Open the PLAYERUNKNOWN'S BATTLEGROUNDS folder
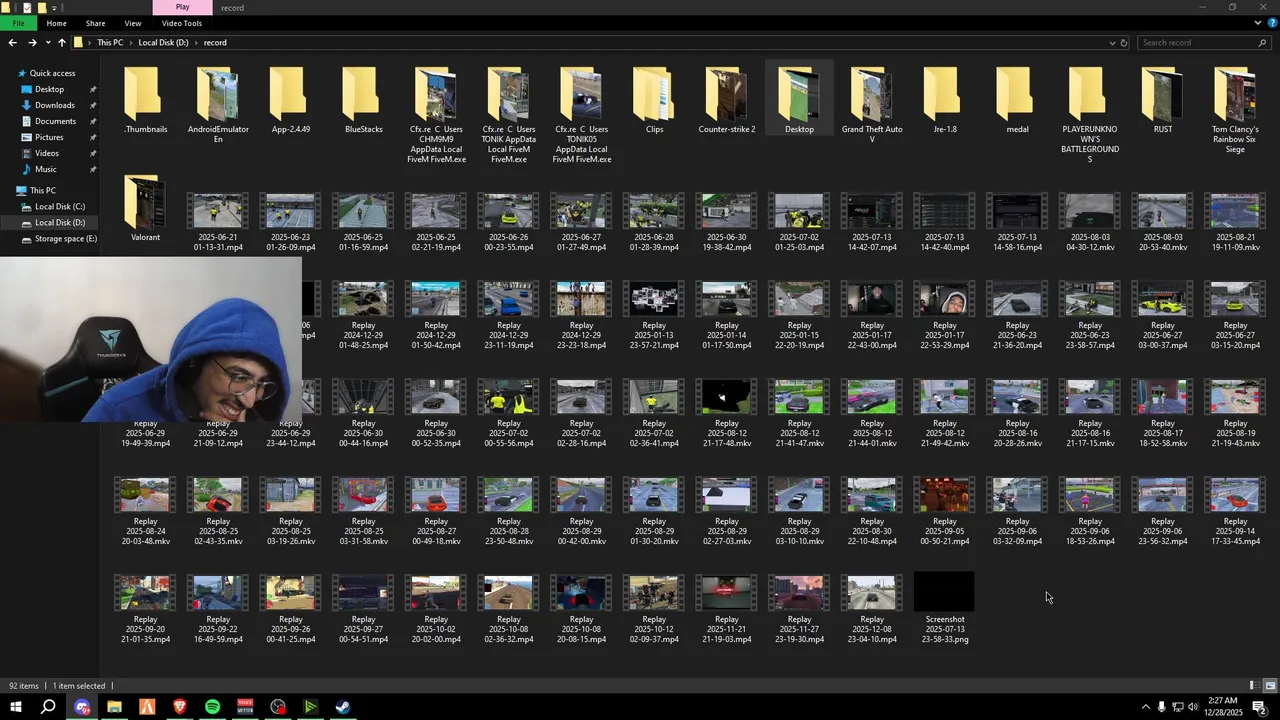Viewport: 1280px width, 720px height. pyautogui.click(x=1090, y=115)
